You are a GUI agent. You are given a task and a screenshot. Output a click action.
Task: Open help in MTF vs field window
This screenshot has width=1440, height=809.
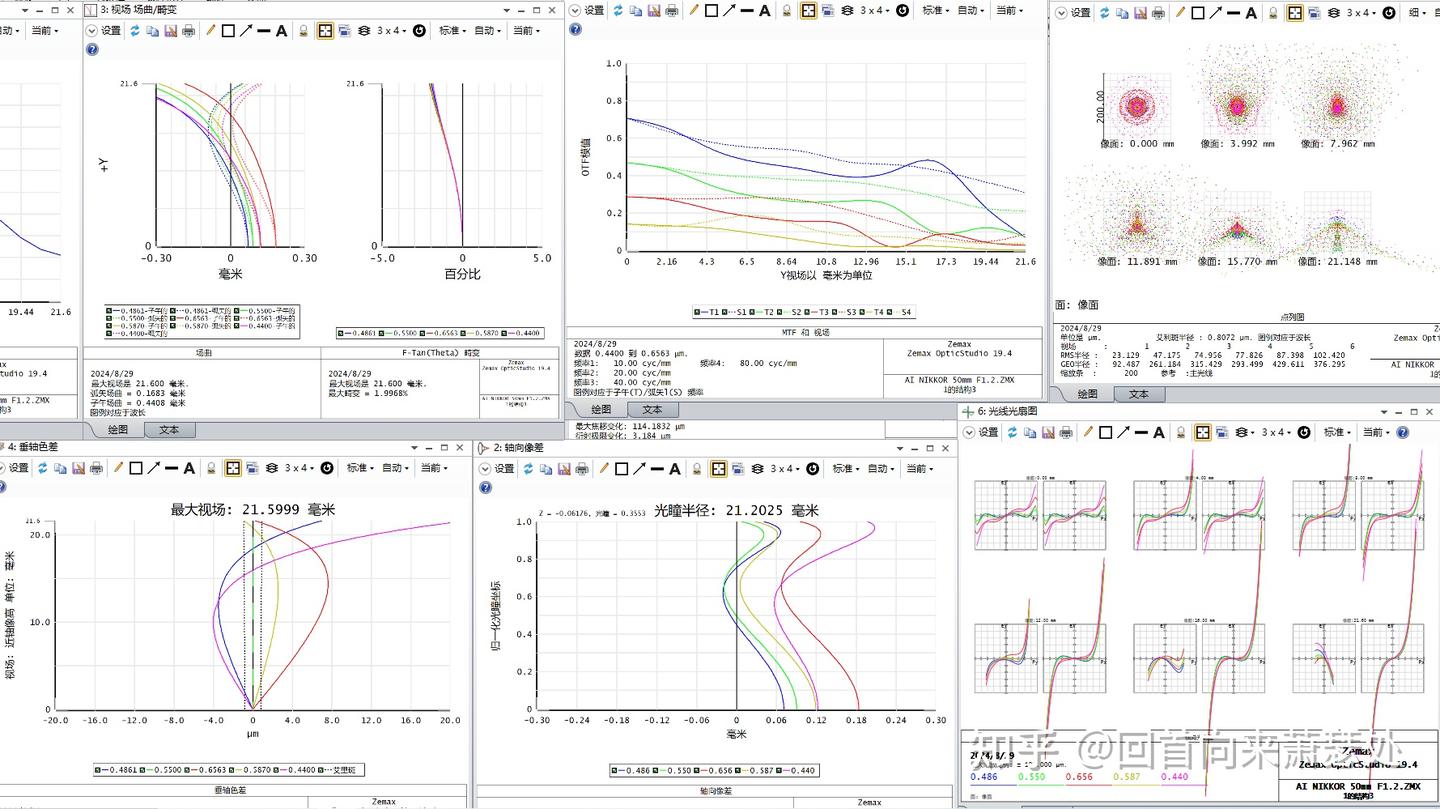(576, 29)
